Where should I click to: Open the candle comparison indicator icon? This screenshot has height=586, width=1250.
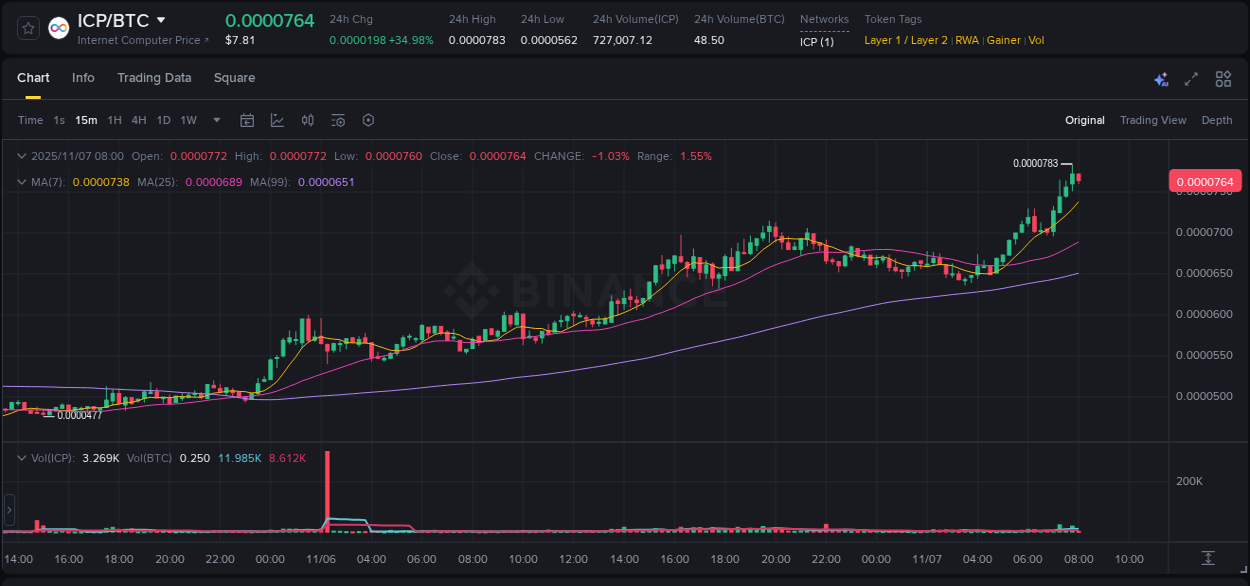tap(308, 120)
